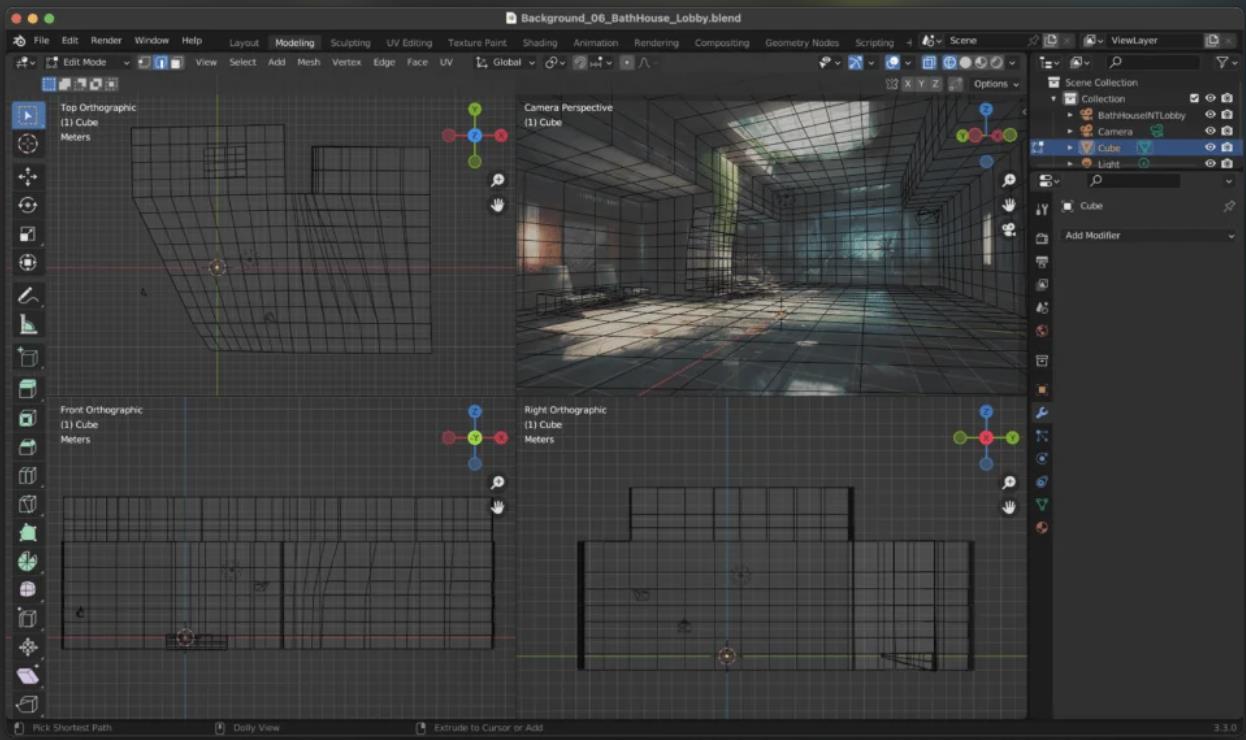Open the Options dropdown
The image size is (1246, 740).
coord(995,84)
